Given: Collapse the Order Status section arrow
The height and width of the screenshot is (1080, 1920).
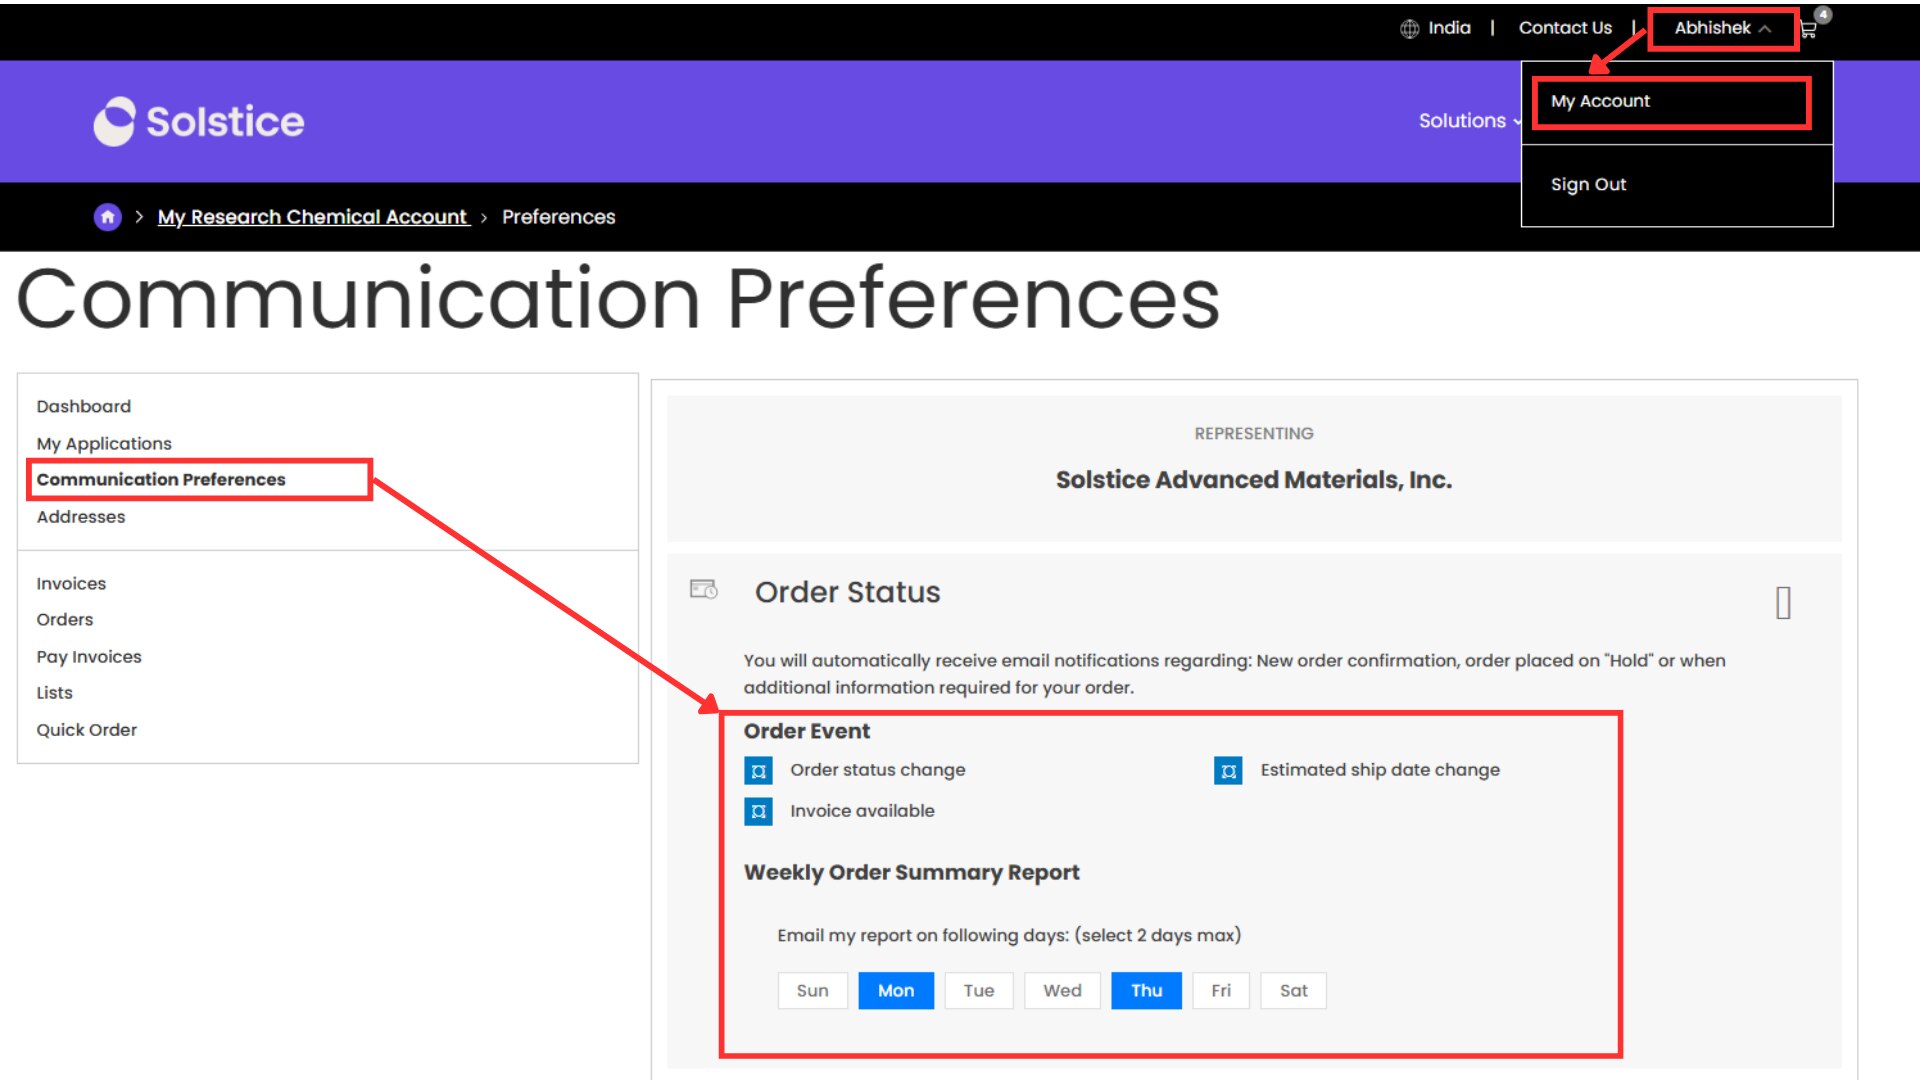Looking at the screenshot, I should click(x=1783, y=603).
